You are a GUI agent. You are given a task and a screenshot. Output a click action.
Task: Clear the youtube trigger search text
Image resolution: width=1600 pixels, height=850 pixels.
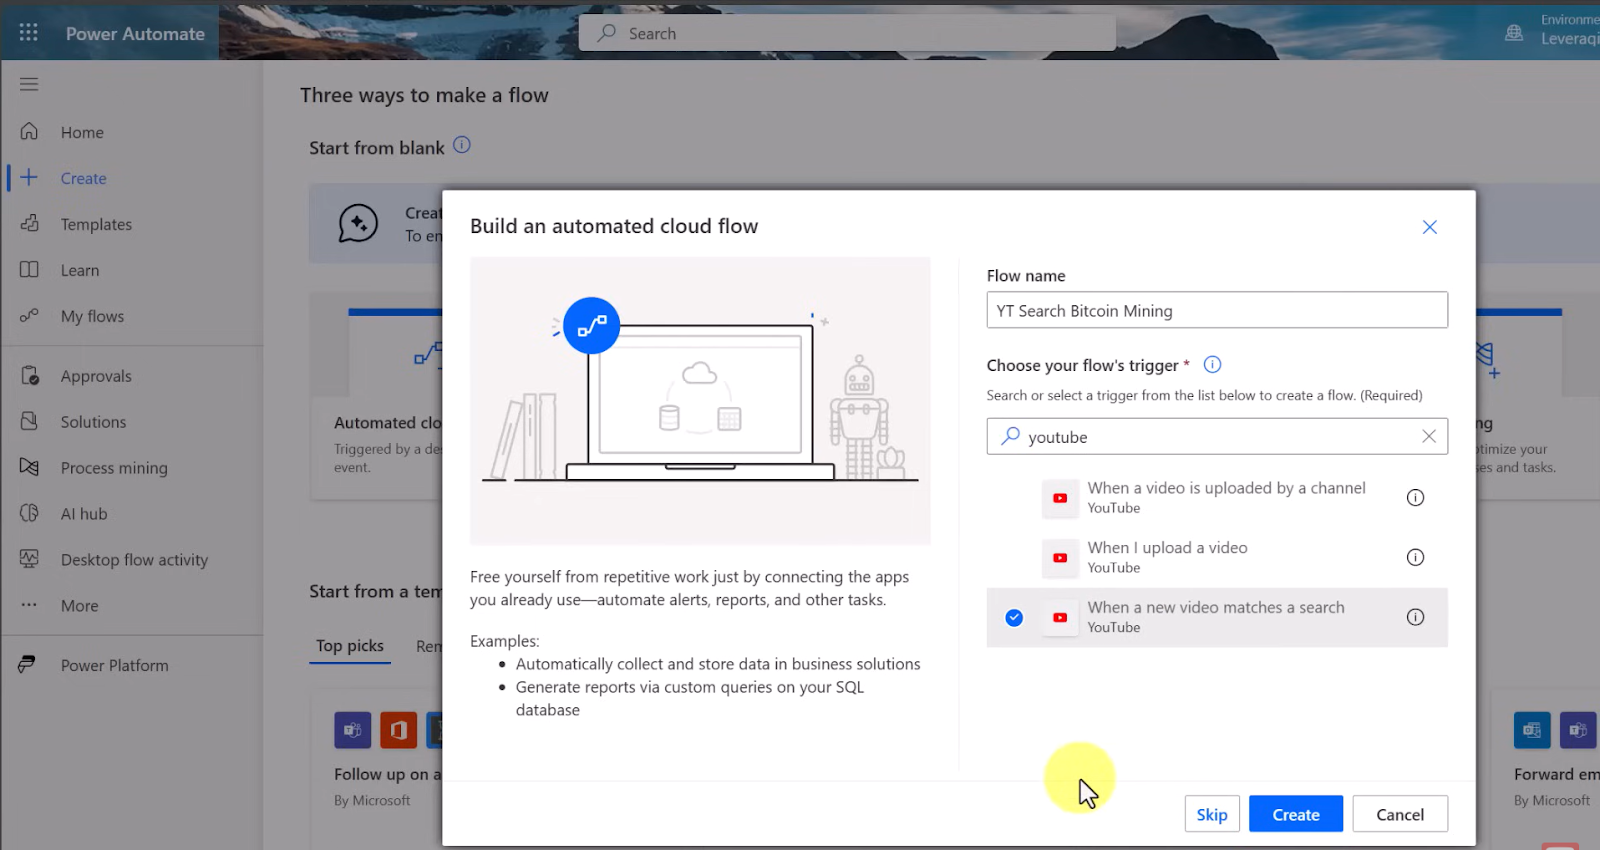point(1429,436)
